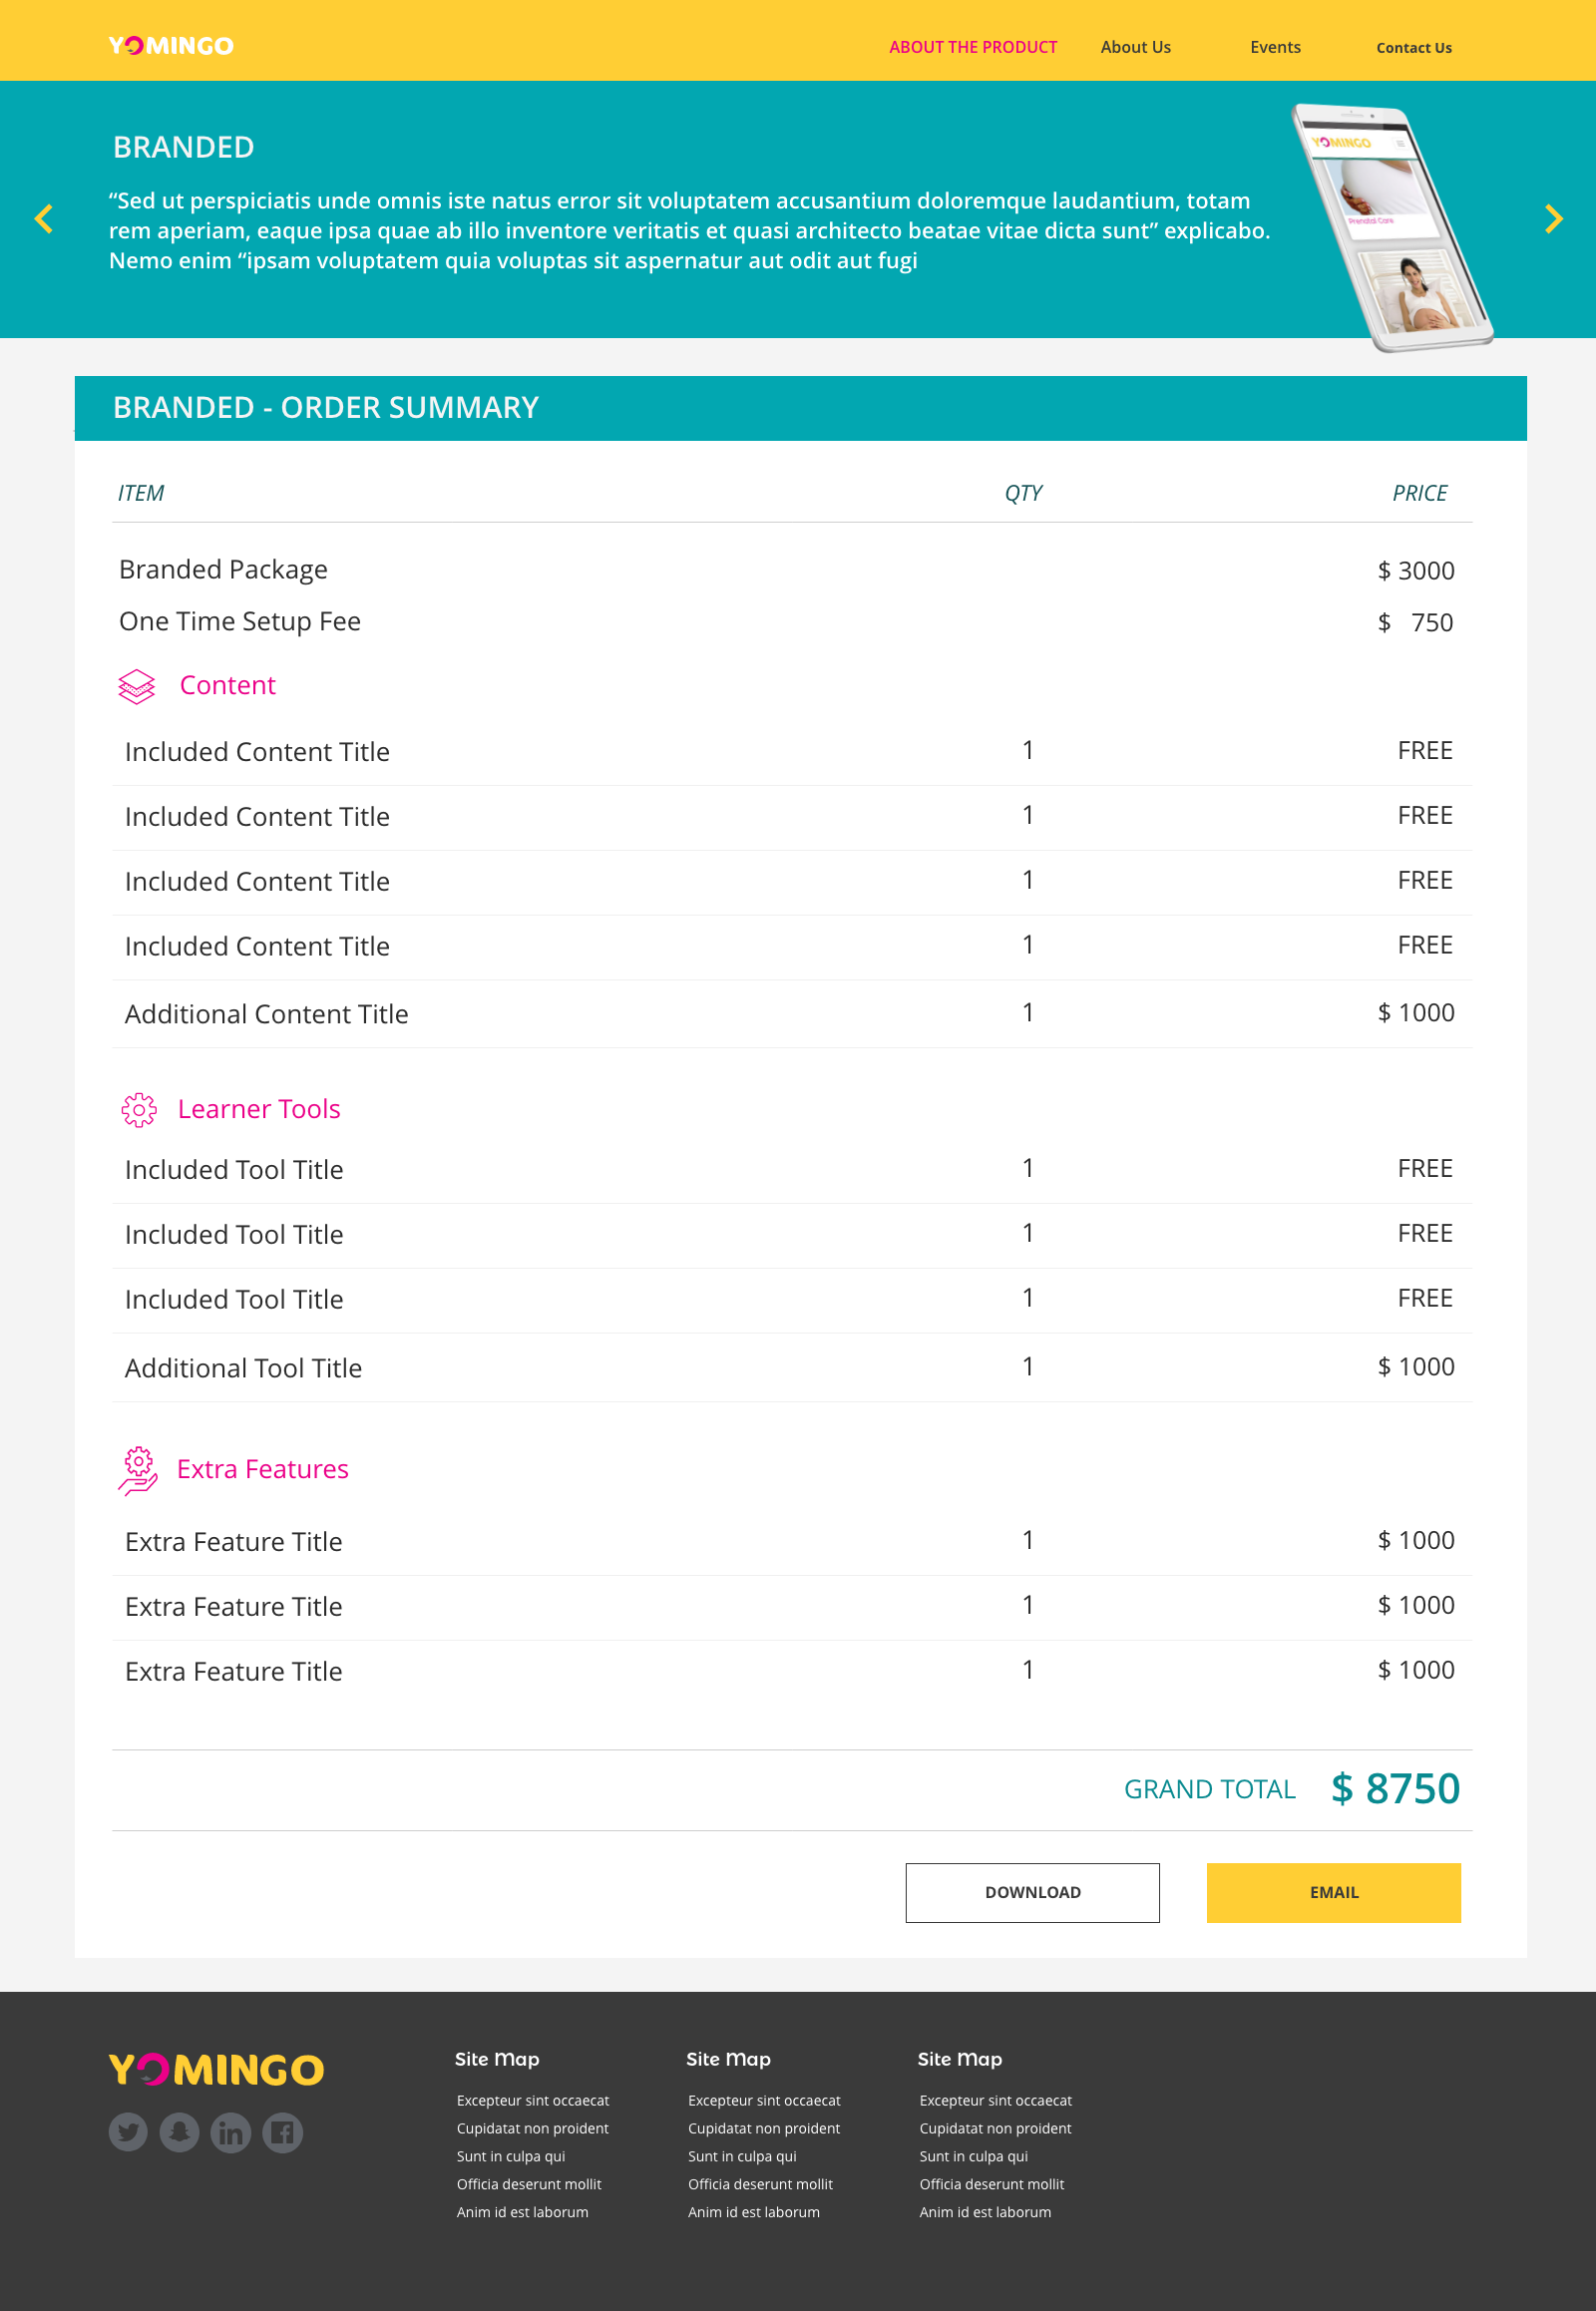Click the Learner Tools gear icon
The height and width of the screenshot is (2311, 1596).
(139, 1109)
